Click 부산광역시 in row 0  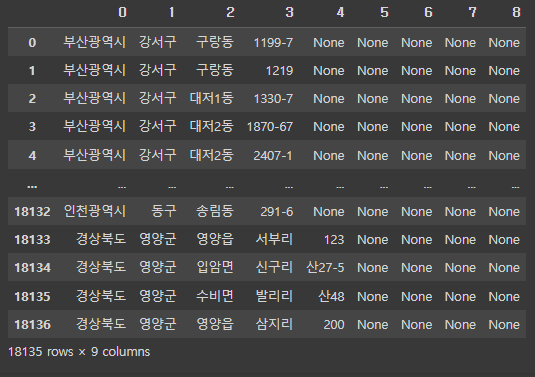[95, 42]
